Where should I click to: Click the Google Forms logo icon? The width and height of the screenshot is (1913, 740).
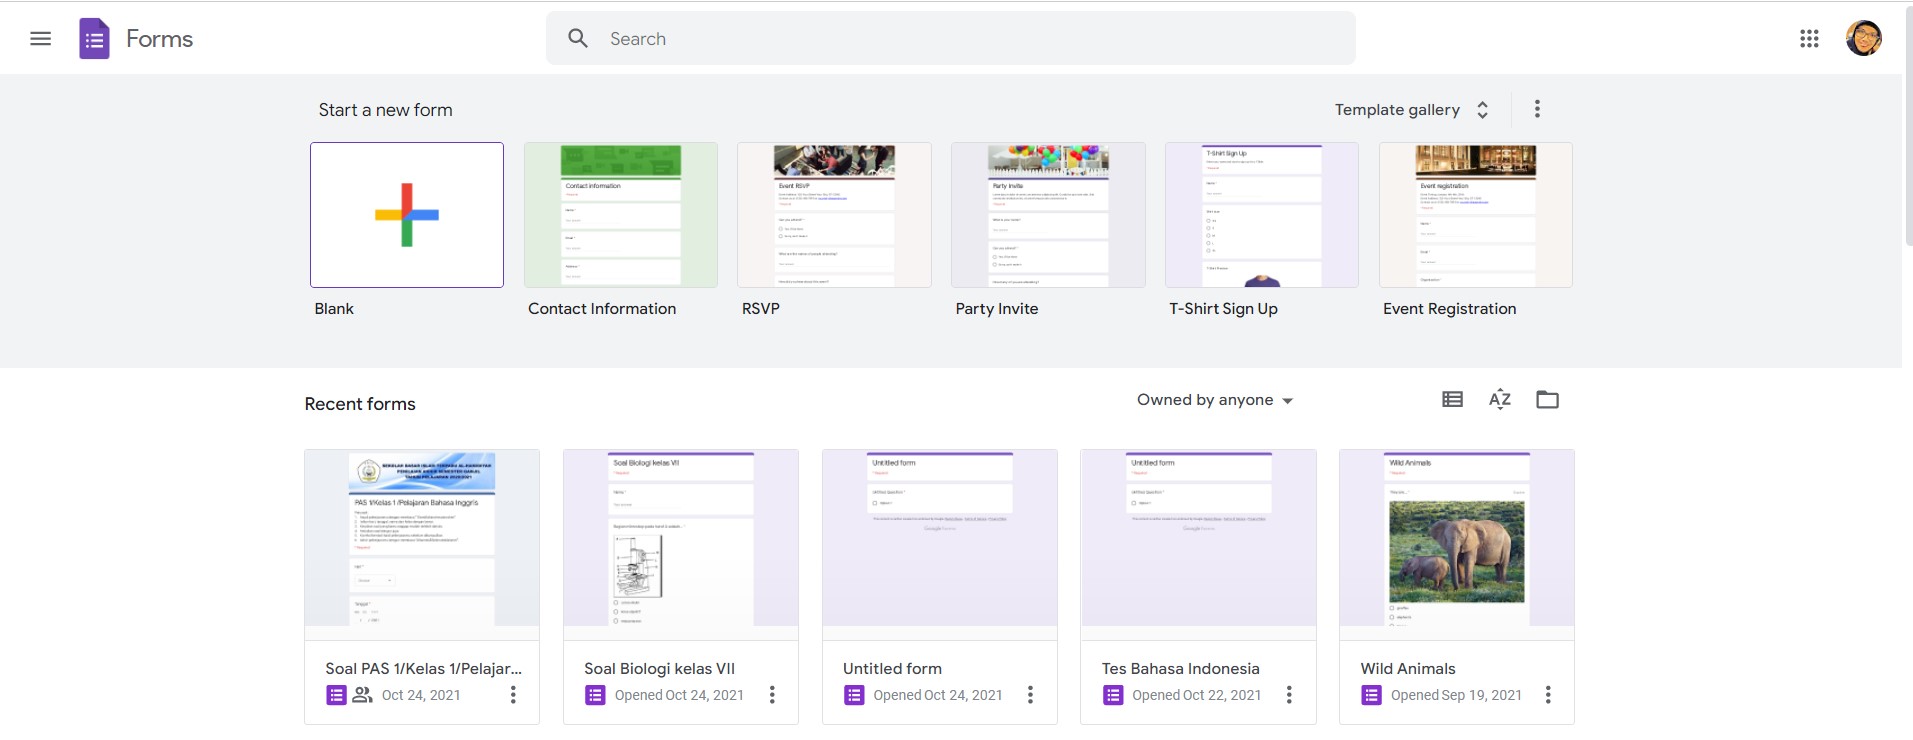(94, 39)
